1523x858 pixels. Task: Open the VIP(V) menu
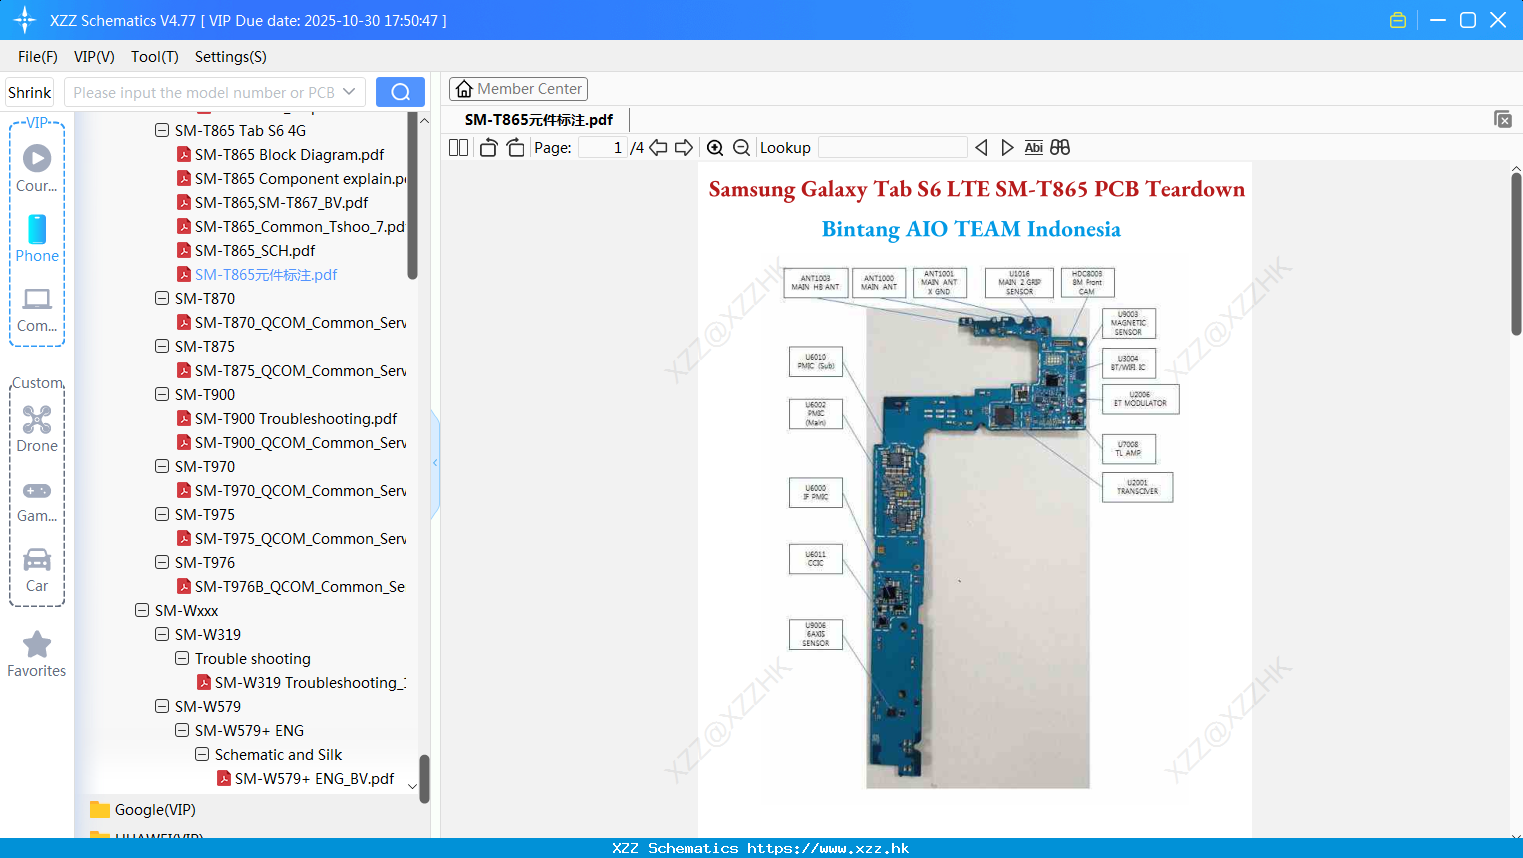coord(94,57)
